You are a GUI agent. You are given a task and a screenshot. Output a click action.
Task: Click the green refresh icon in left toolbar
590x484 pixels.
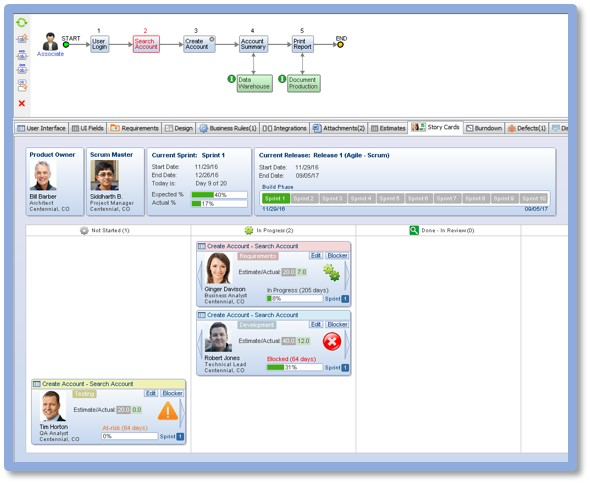22,23
